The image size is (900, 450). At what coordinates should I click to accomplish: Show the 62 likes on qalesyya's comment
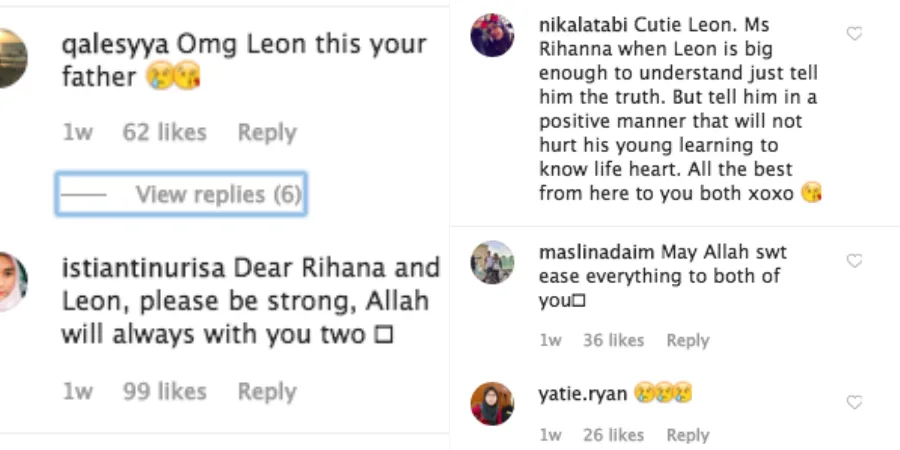click(164, 133)
